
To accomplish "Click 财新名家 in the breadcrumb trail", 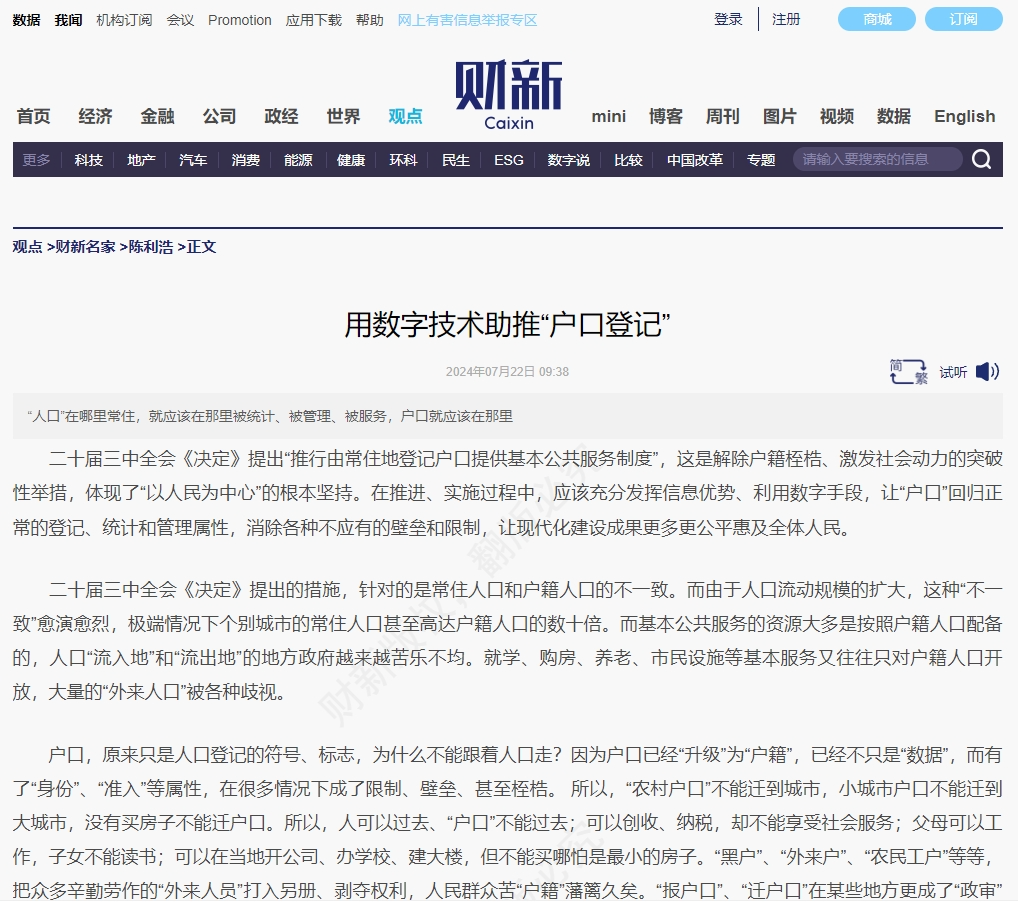I will click(84, 246).
